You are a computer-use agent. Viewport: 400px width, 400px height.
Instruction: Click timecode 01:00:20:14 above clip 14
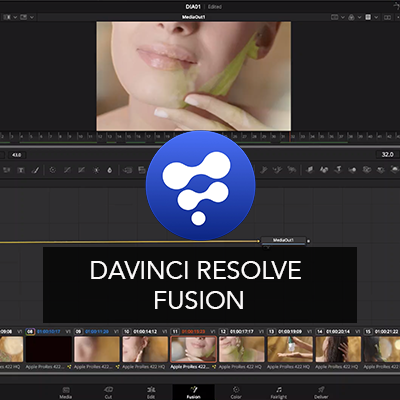tap(339, 331)
